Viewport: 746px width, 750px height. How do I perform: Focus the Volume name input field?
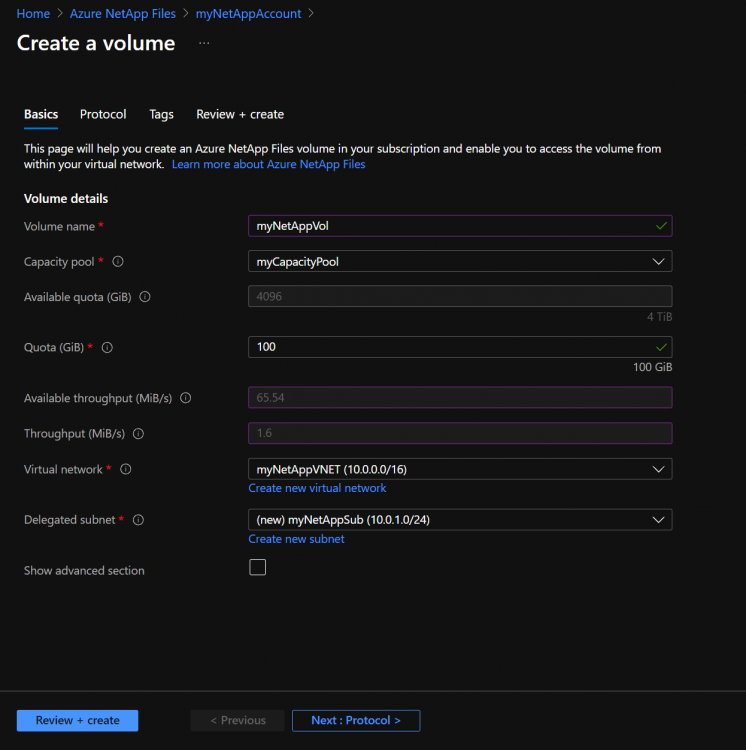click(x=460, y=226)
